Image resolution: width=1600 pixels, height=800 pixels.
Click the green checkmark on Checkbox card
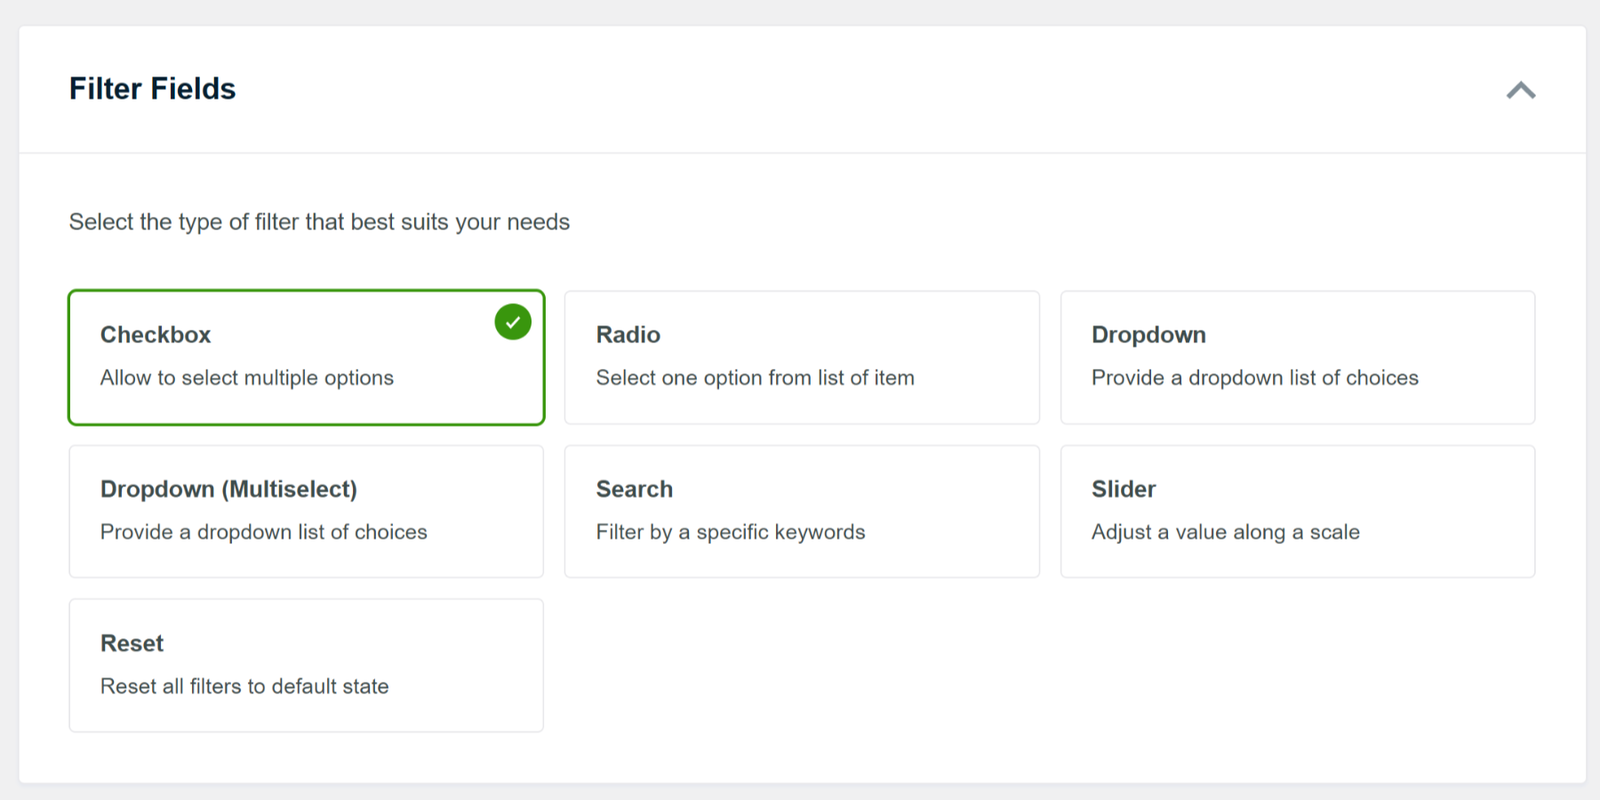click(513, 322)
